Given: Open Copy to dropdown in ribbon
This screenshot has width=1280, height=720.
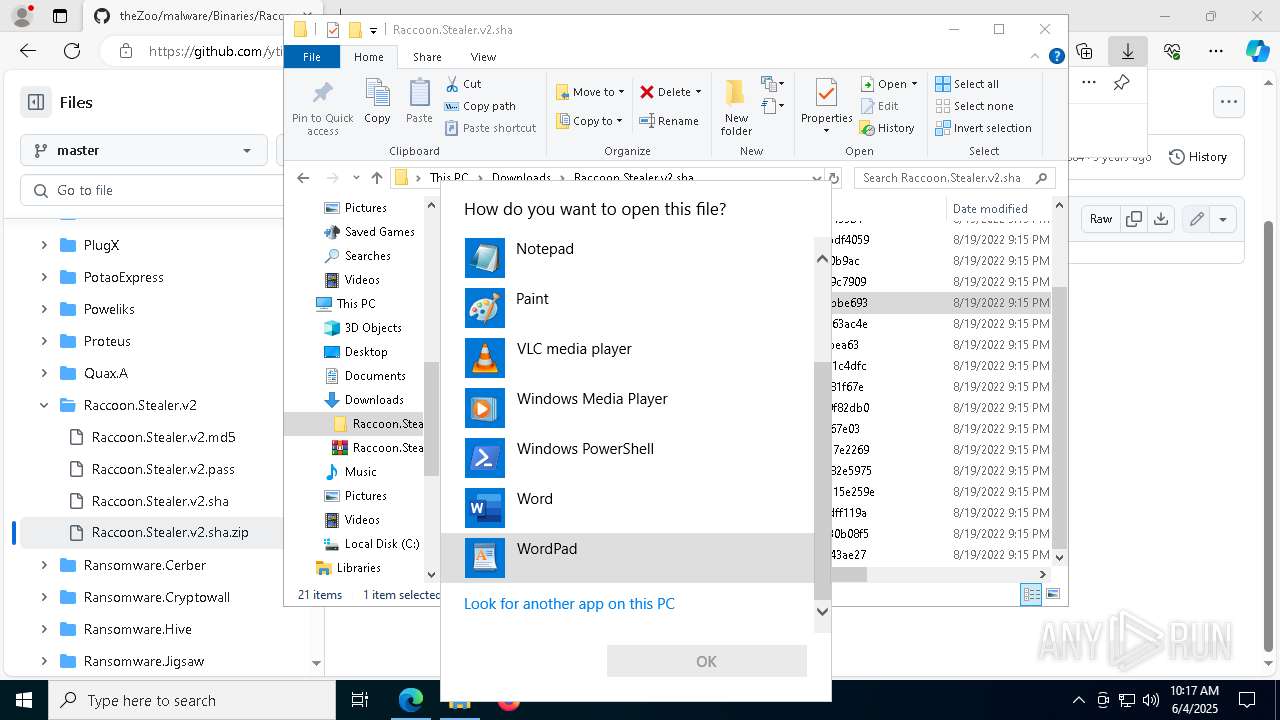Looking at the screenshot, I should (589, 121).
